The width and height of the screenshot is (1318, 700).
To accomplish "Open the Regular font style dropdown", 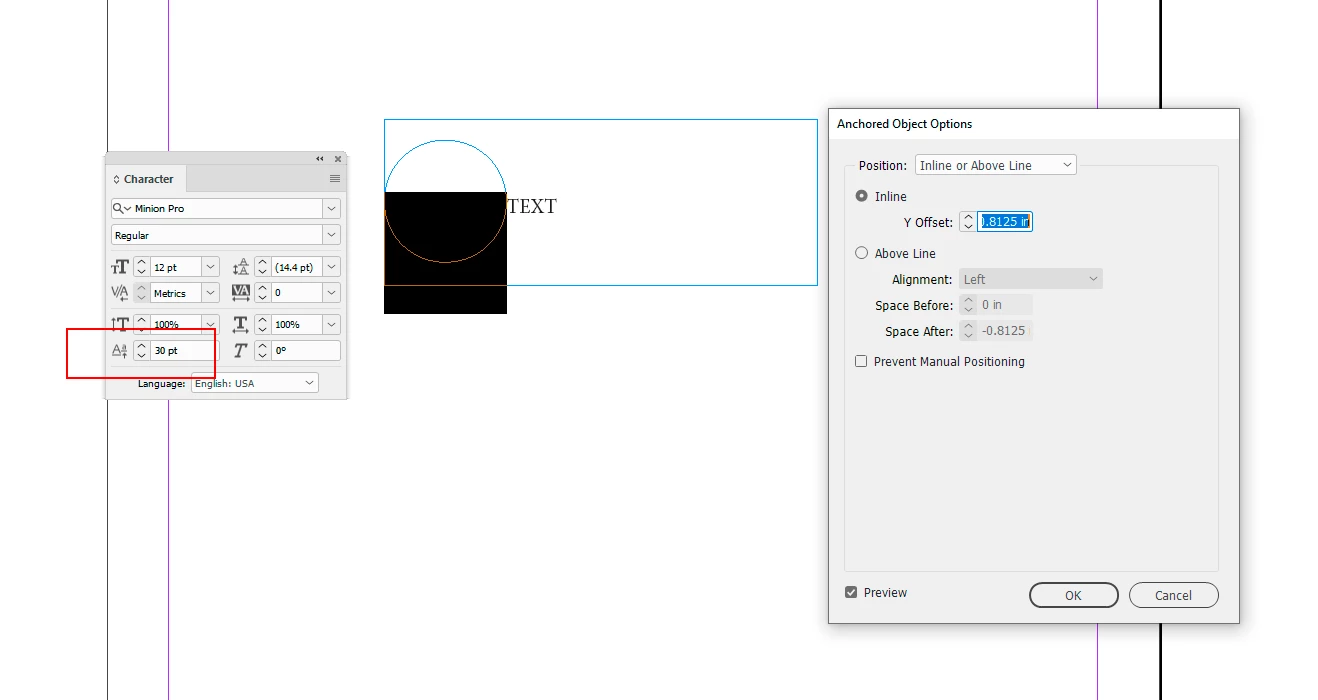I will [x=331, y=235].
